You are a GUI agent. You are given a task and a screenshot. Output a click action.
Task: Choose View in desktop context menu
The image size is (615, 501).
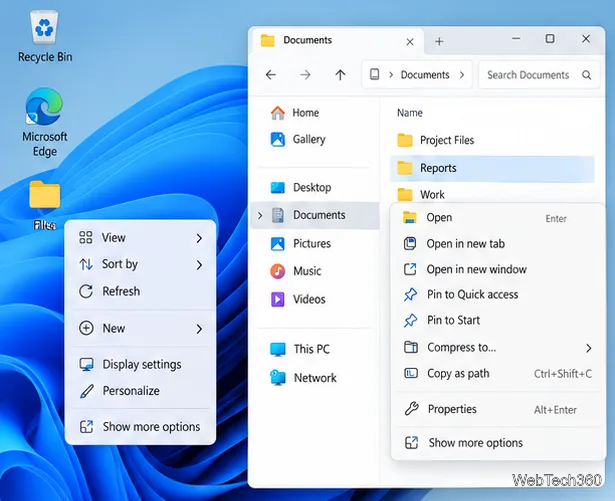pos(140,238)
